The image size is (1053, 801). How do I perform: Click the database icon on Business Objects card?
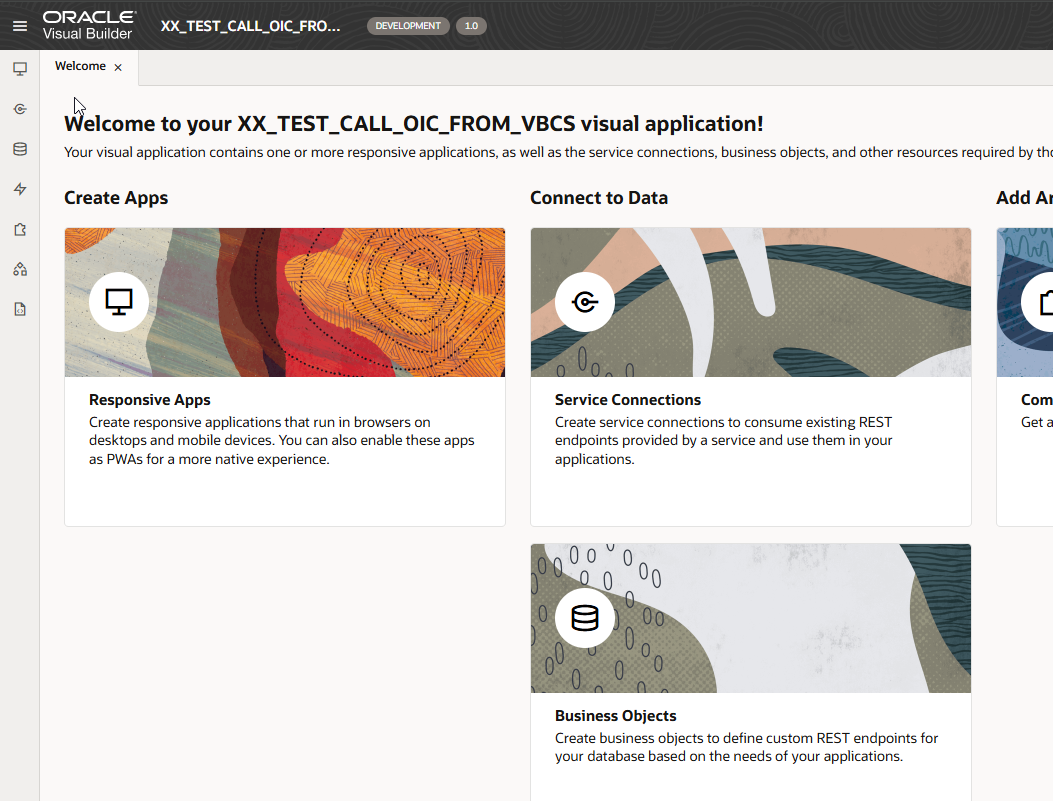[x=584, y=618]
